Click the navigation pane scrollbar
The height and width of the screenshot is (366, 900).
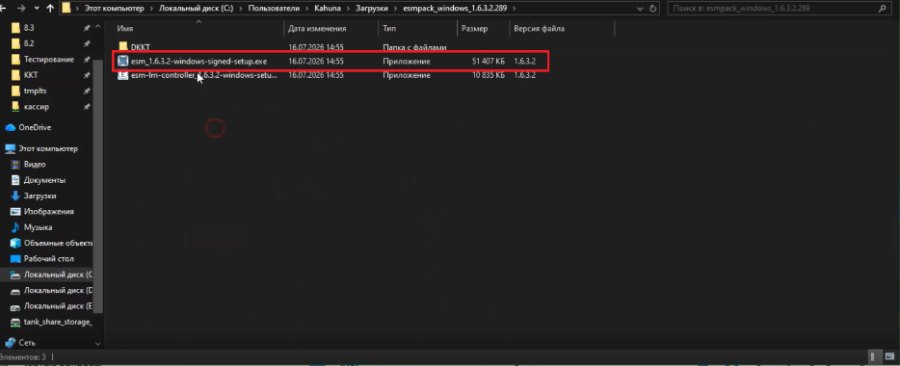click(x=98, y=186)
